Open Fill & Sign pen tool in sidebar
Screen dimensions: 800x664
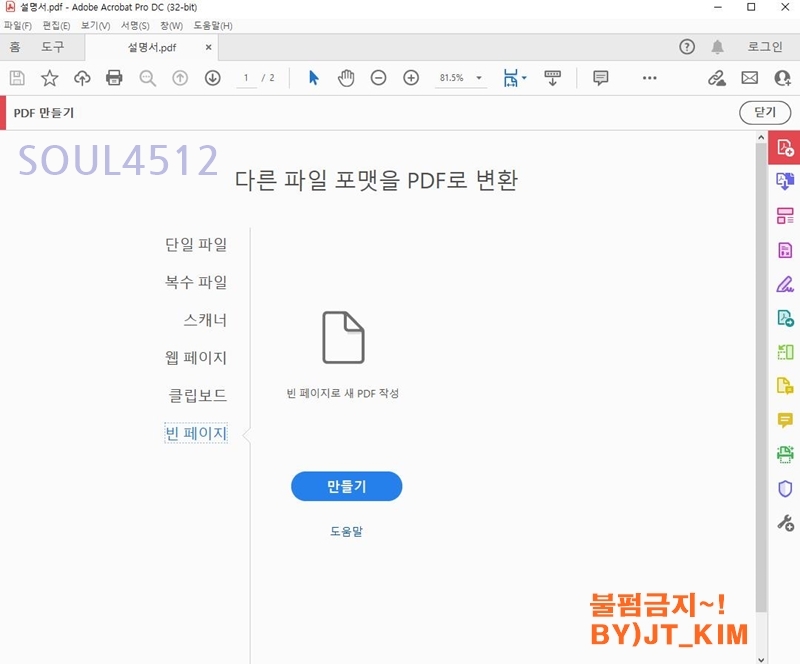(x=785, y=284)
